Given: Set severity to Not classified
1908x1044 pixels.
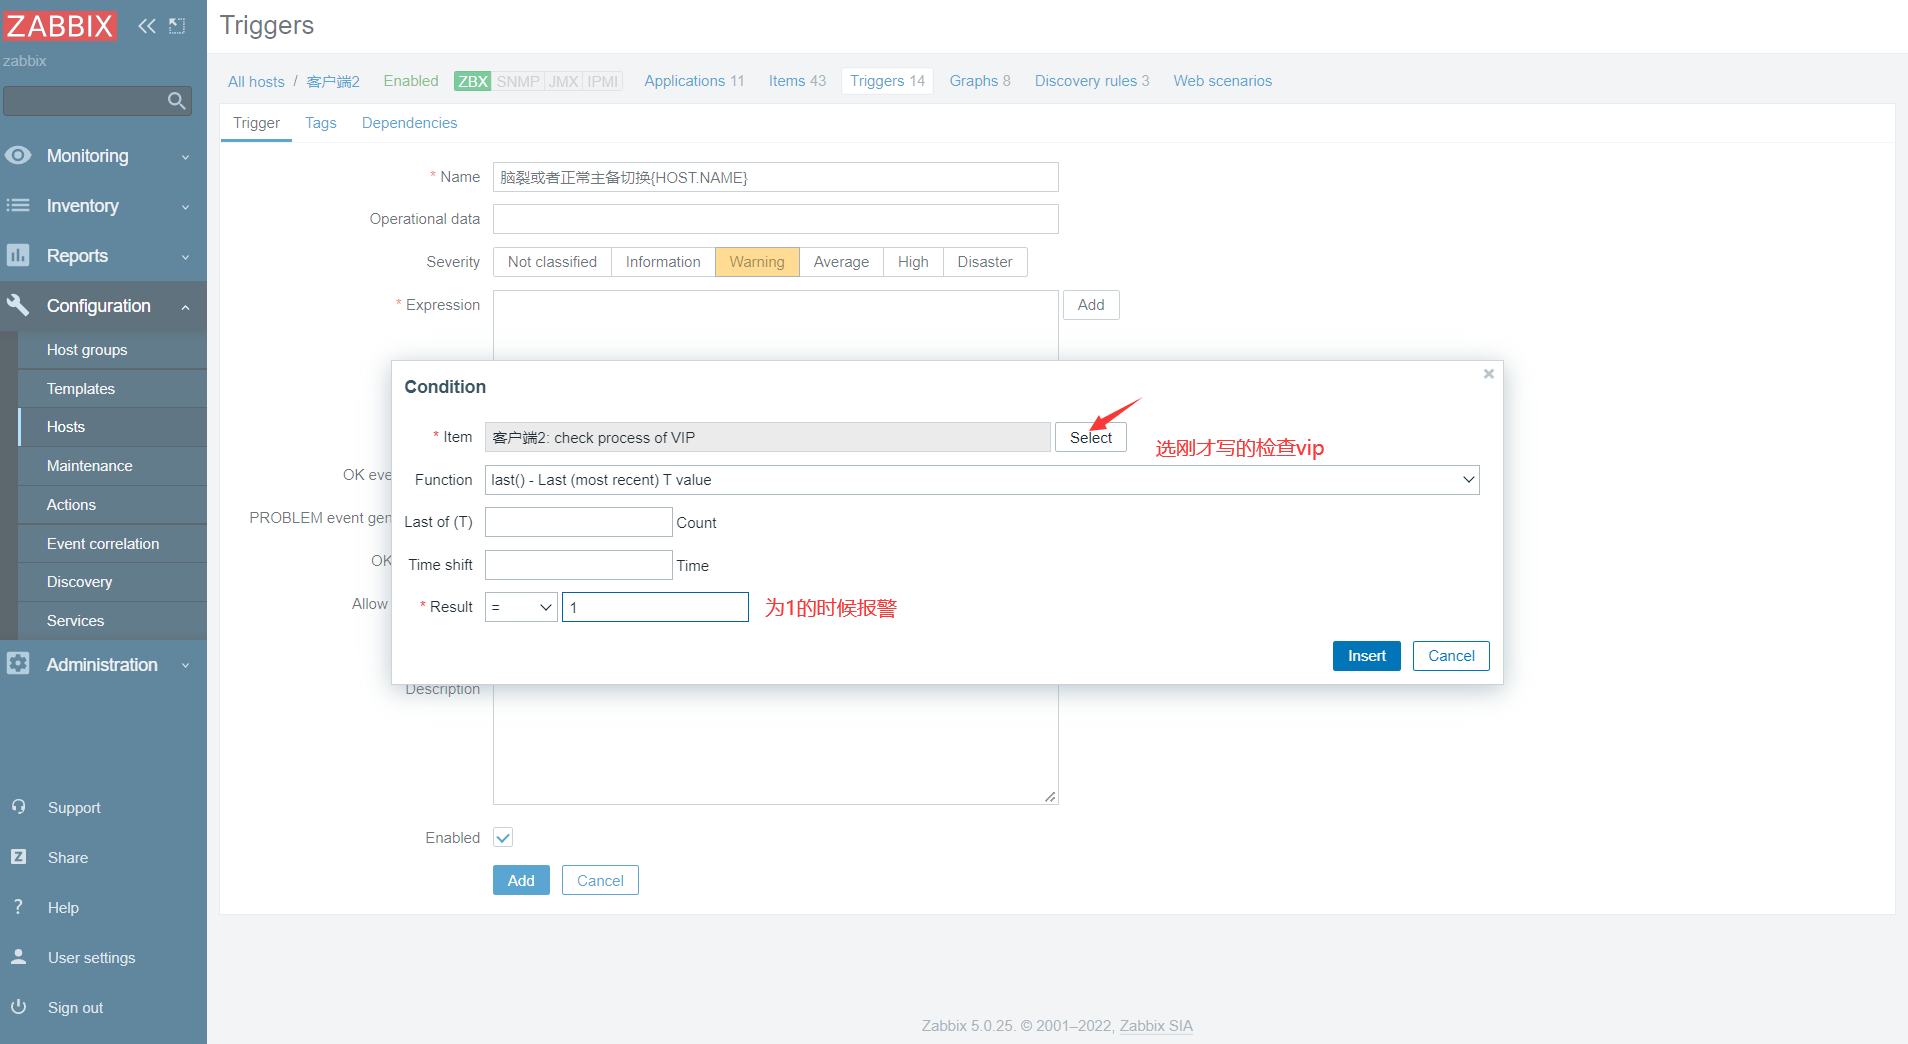Looking at the screenshot, I should (x=552, y=262).
